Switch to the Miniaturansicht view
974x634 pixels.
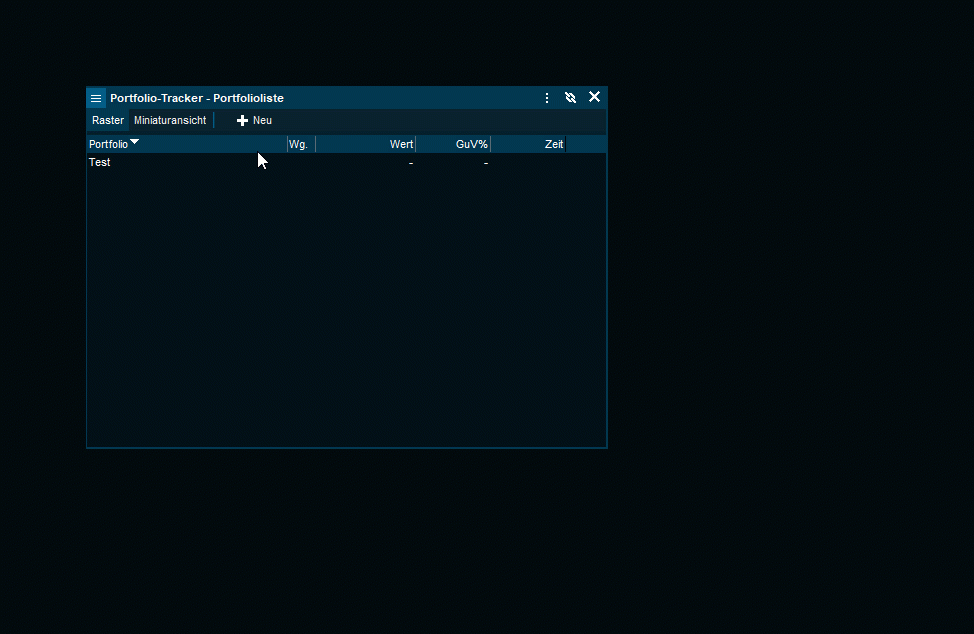[x=170, y=120]
